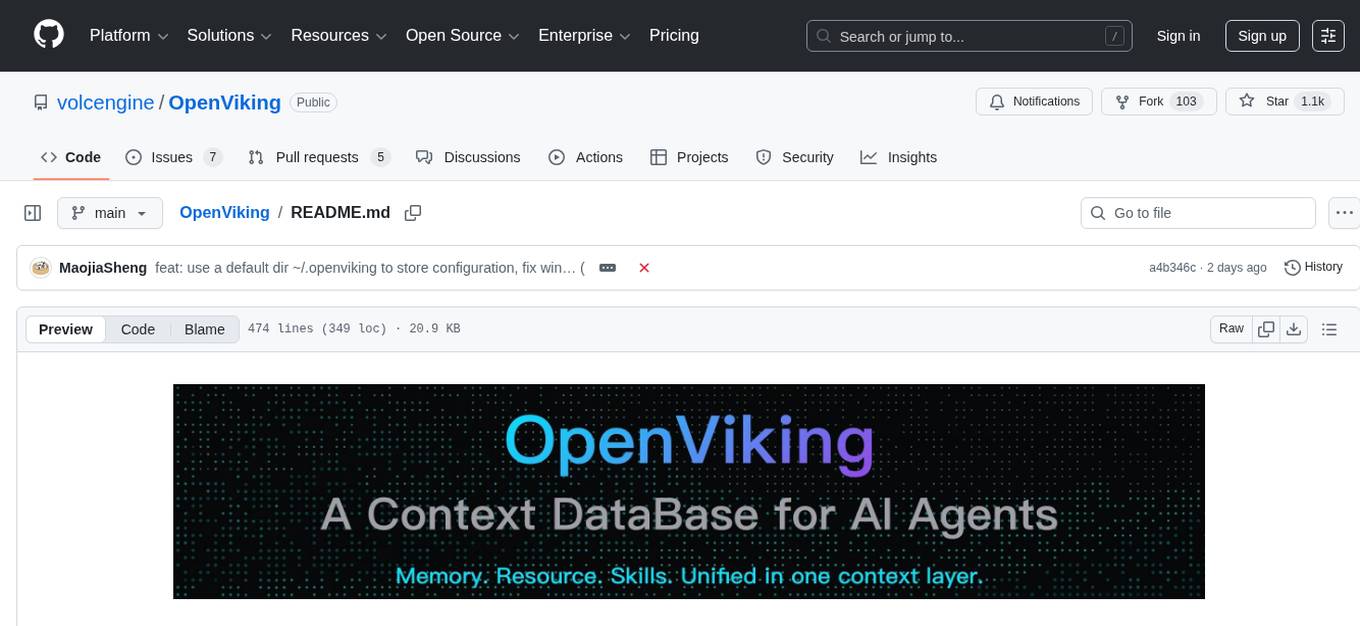Open the settings sliders icon in header

coord(1327,35)
